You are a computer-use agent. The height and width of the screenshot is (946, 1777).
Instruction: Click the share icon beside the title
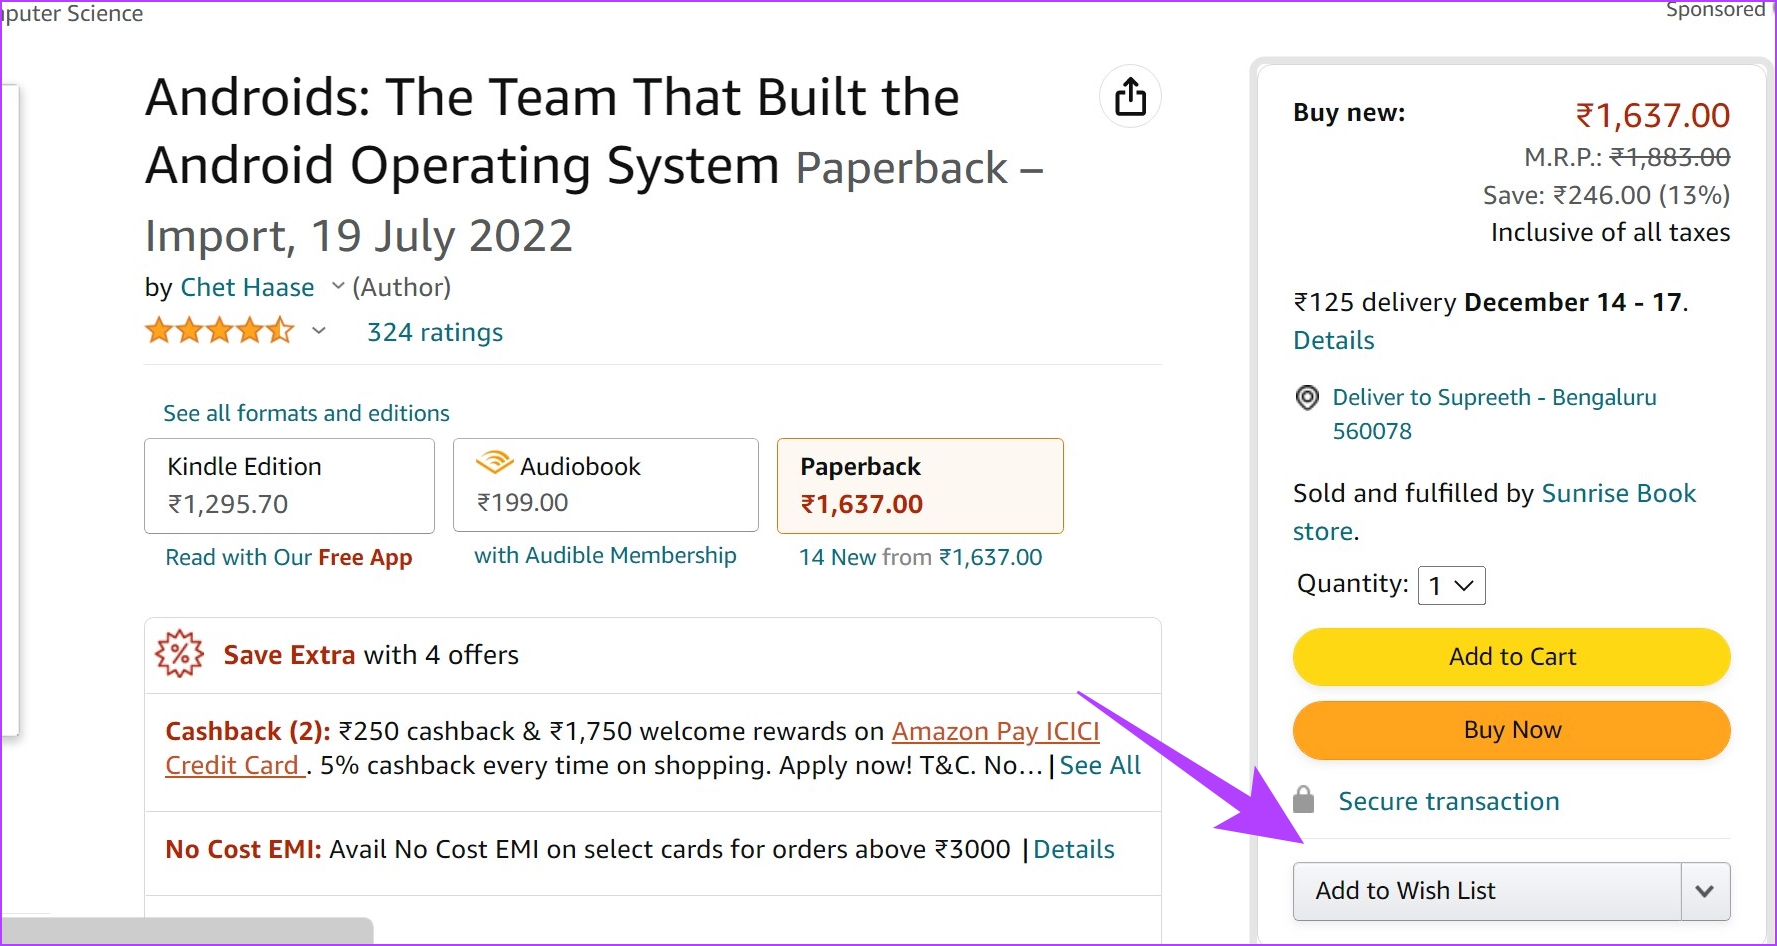[1130, 97]
